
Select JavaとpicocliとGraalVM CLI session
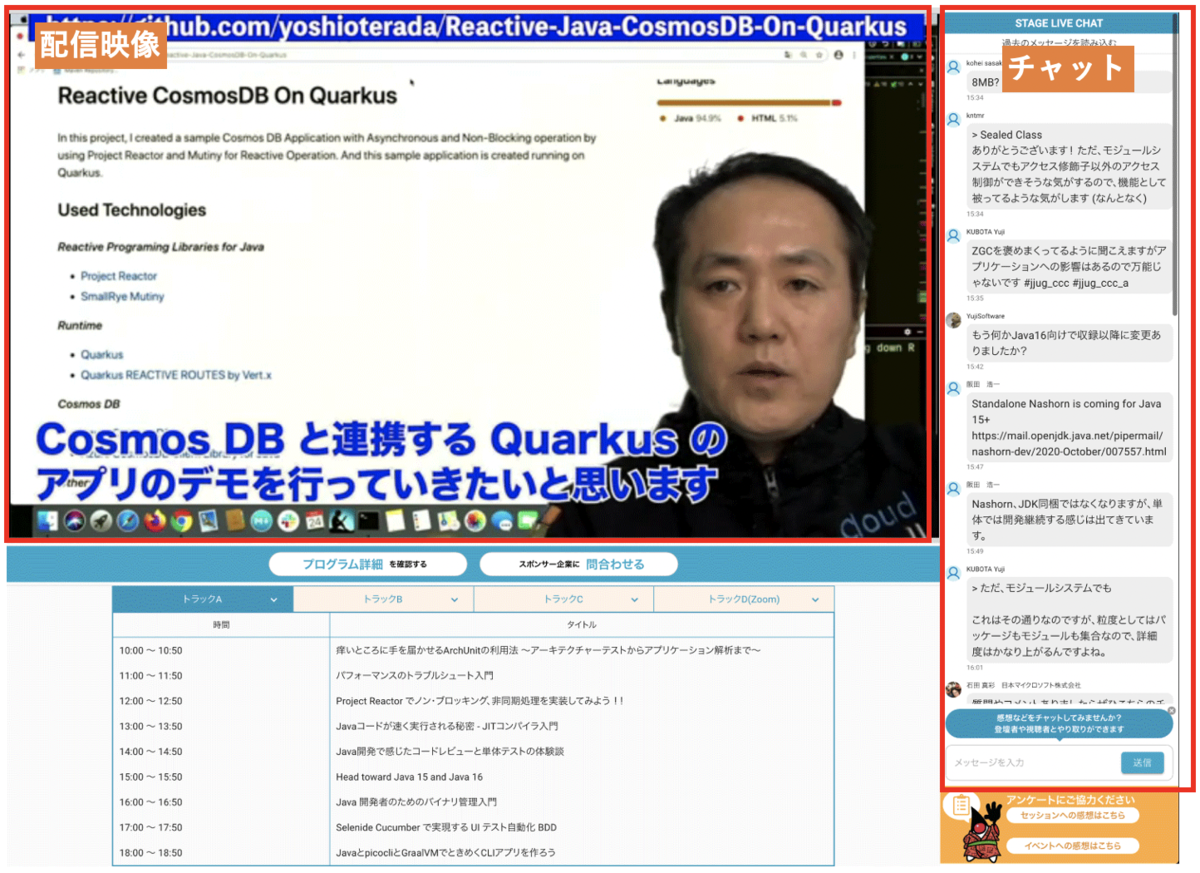445,853
